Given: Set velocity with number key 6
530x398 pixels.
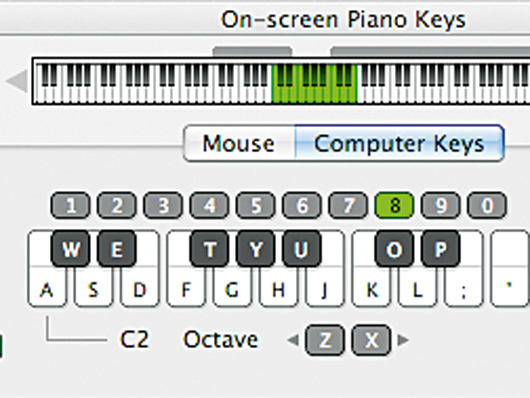Looking at the screenshot, I should pyautogui.click(x=302, y=205).
